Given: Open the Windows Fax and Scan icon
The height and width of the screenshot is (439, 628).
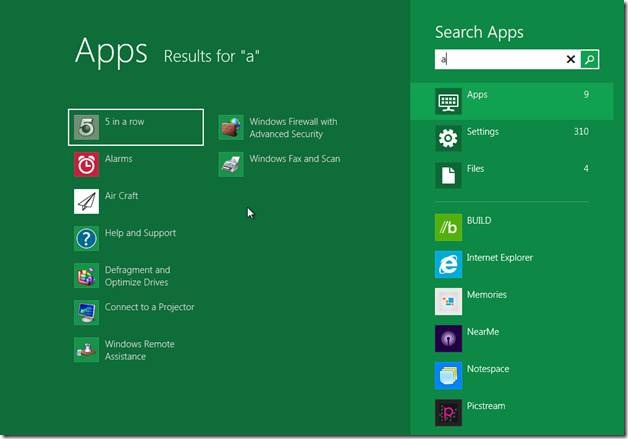Looking at the screenshot, I should [231, 164].
